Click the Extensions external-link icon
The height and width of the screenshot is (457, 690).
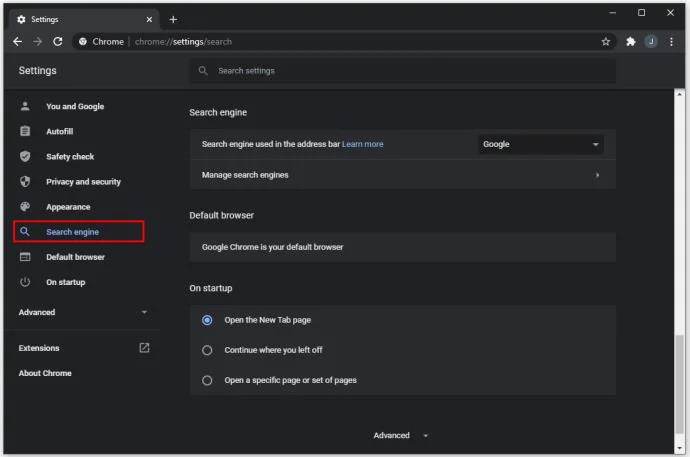tap(144, 347)
